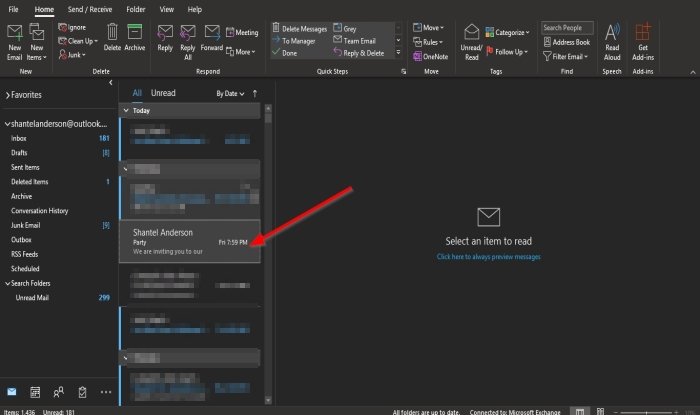Delete the selected message

[112, 38]
